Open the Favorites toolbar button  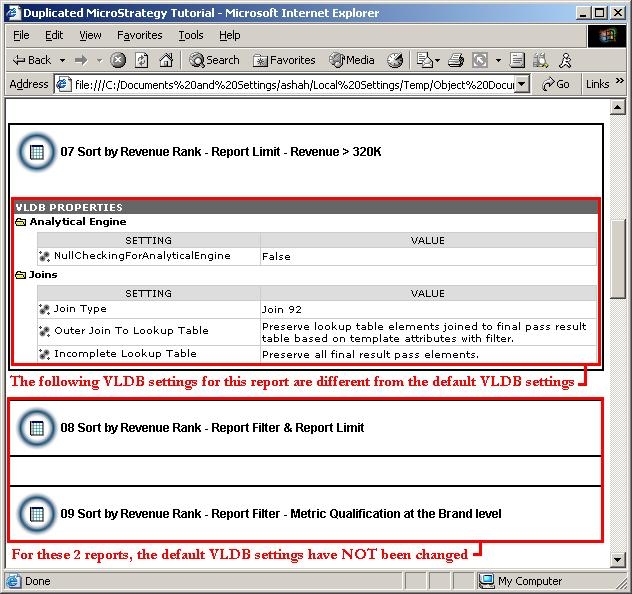click(x=284, y=60)
